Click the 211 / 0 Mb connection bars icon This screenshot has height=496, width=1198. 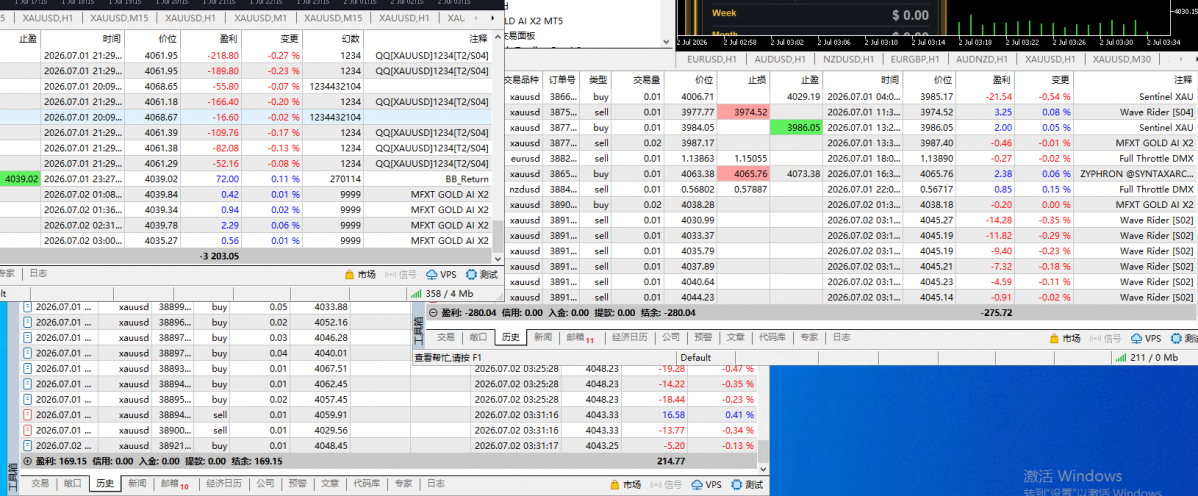click(x=1120, y=357)
